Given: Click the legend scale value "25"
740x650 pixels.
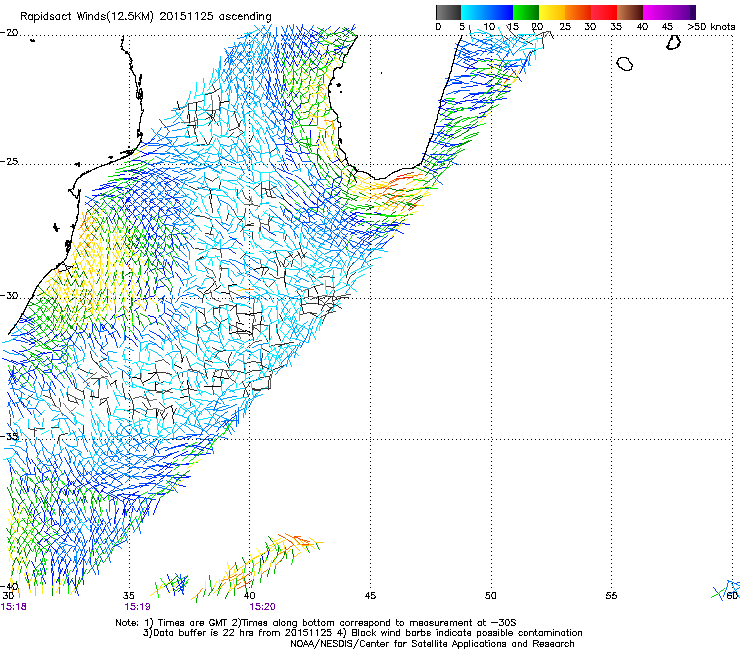Looking at the screenshot, I should click(x=565, y=27).
